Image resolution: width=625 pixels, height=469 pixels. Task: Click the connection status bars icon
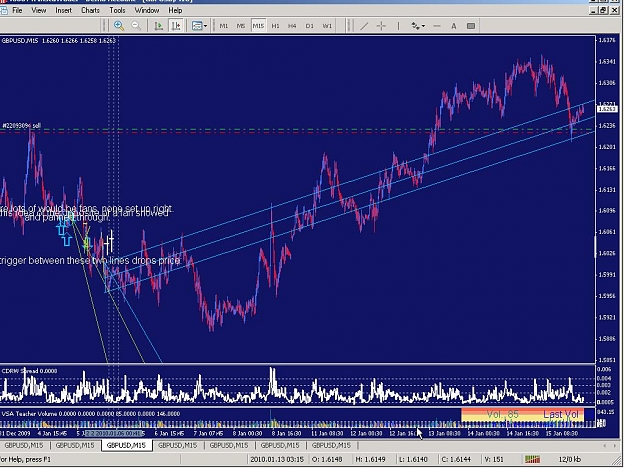532,459
